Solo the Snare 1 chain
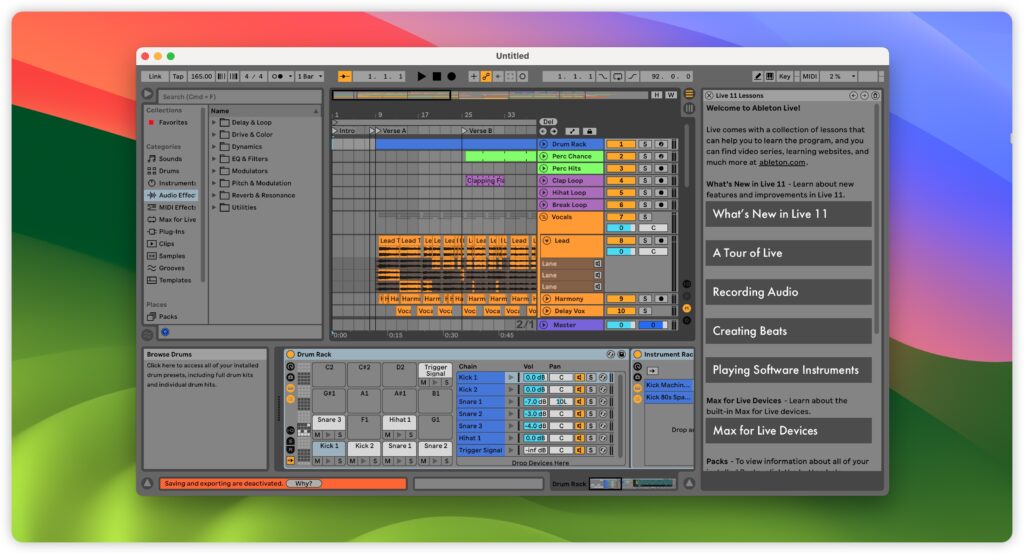The width and height of the screenshot is (1024, 554). [x=591, y=402]
